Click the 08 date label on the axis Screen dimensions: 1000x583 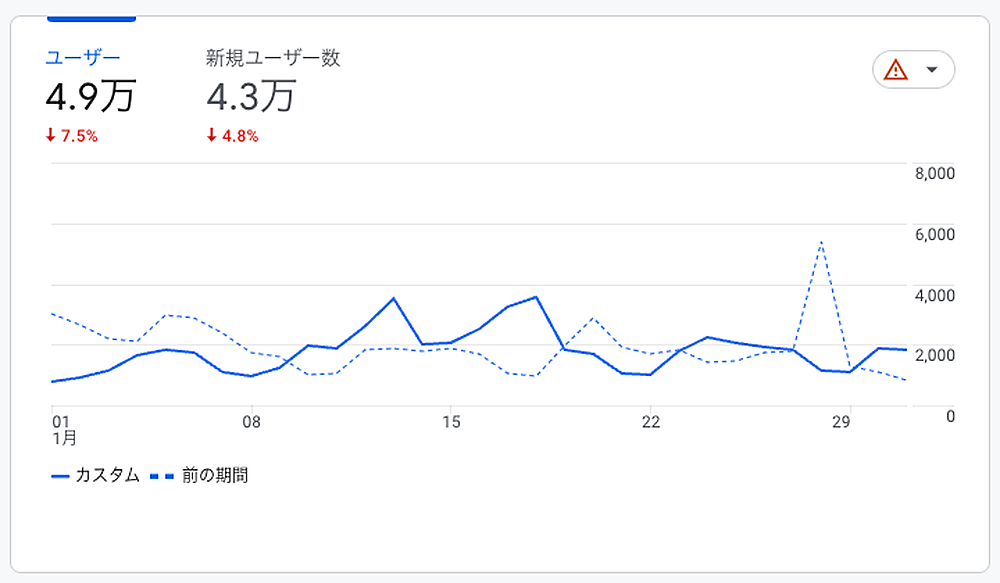point(252,422)
